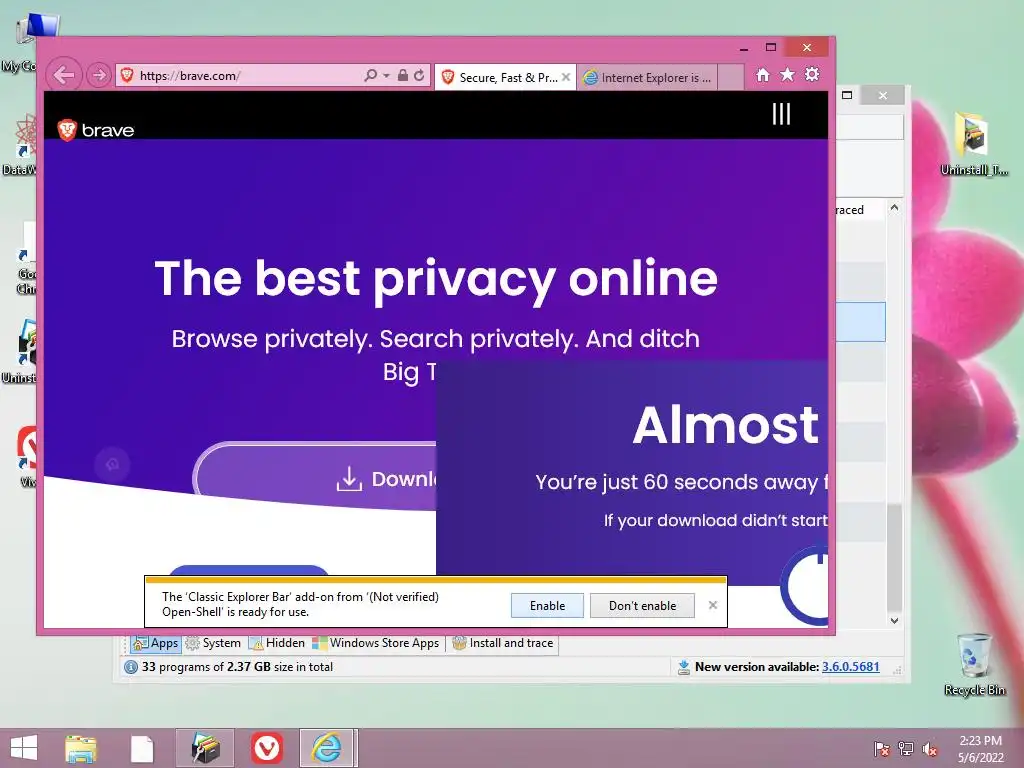Screen dimensions: 1024x768
Task: Select the Apps tab in uninstaller window
Action: coord(155,643)
